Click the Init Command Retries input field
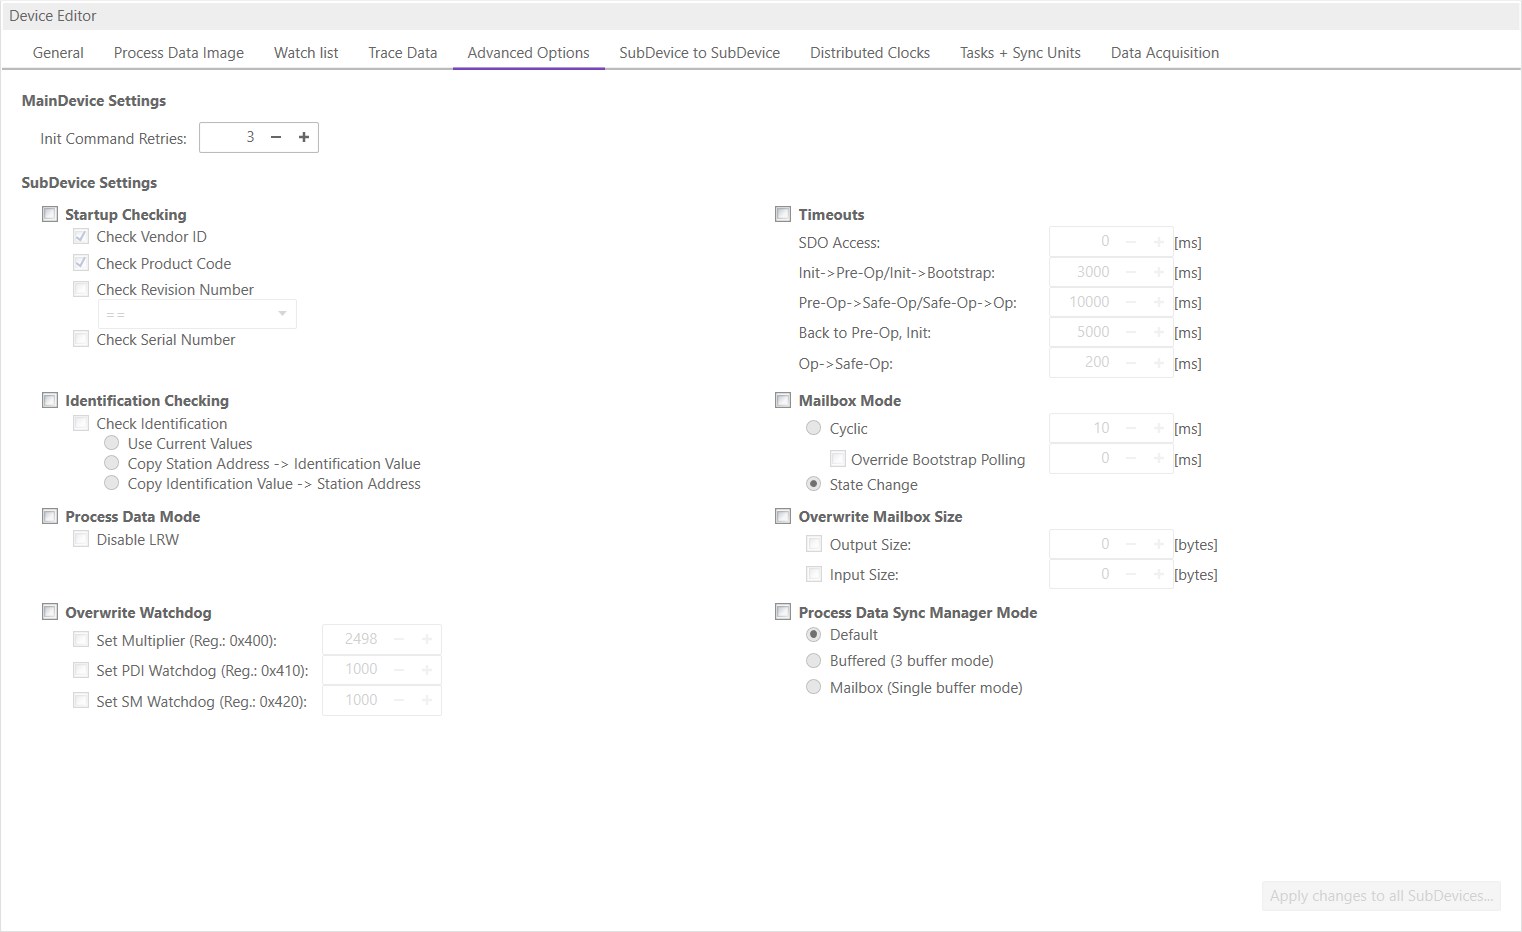1522x932 pixels. [x=230, y=137]
